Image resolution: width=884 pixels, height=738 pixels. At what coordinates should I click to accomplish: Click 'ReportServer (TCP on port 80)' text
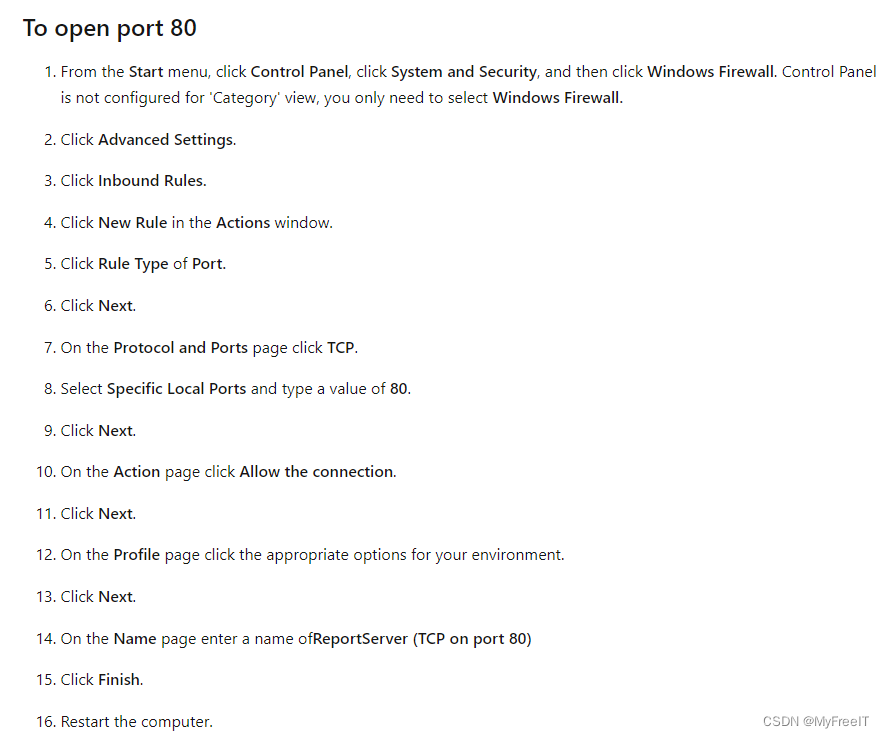(422, 639)
